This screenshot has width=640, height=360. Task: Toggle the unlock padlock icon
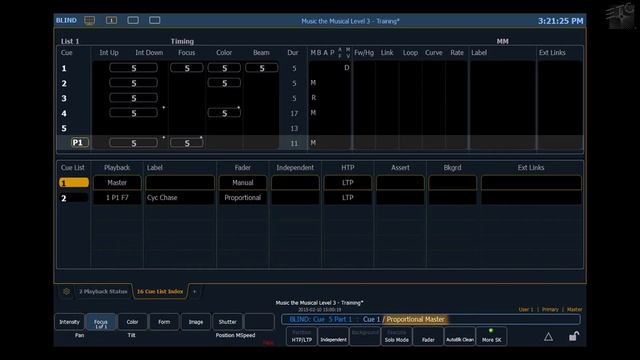(574, 336)
